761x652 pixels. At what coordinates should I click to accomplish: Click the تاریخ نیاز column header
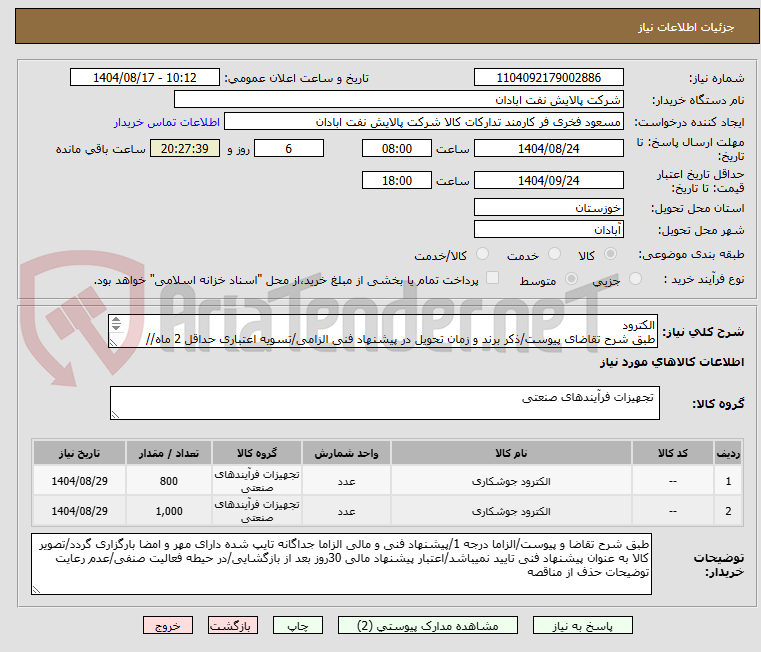pos(79,453)
